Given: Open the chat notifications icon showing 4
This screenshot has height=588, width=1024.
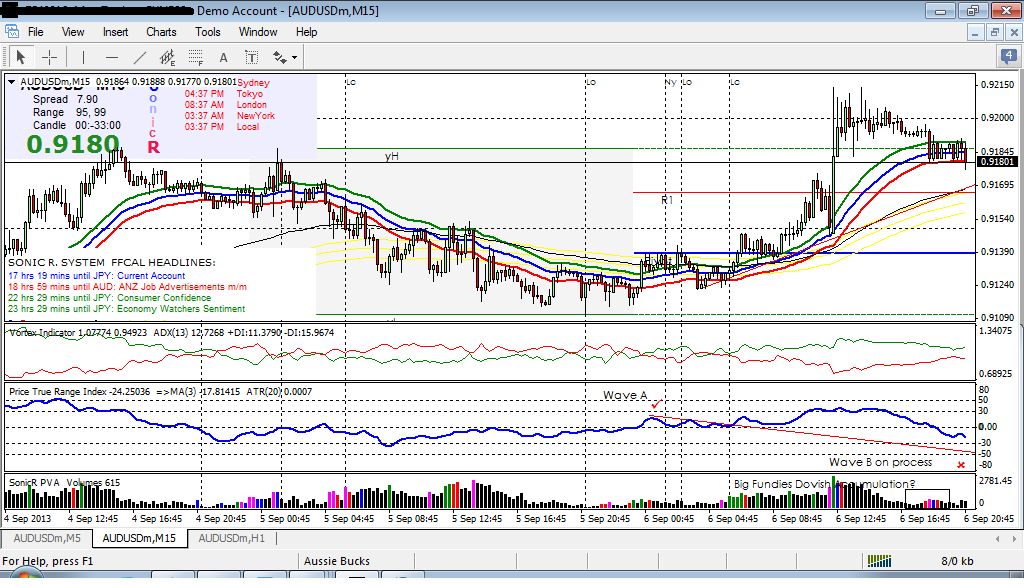Looking at the screenshot, I should click(x=1008, y=57).
